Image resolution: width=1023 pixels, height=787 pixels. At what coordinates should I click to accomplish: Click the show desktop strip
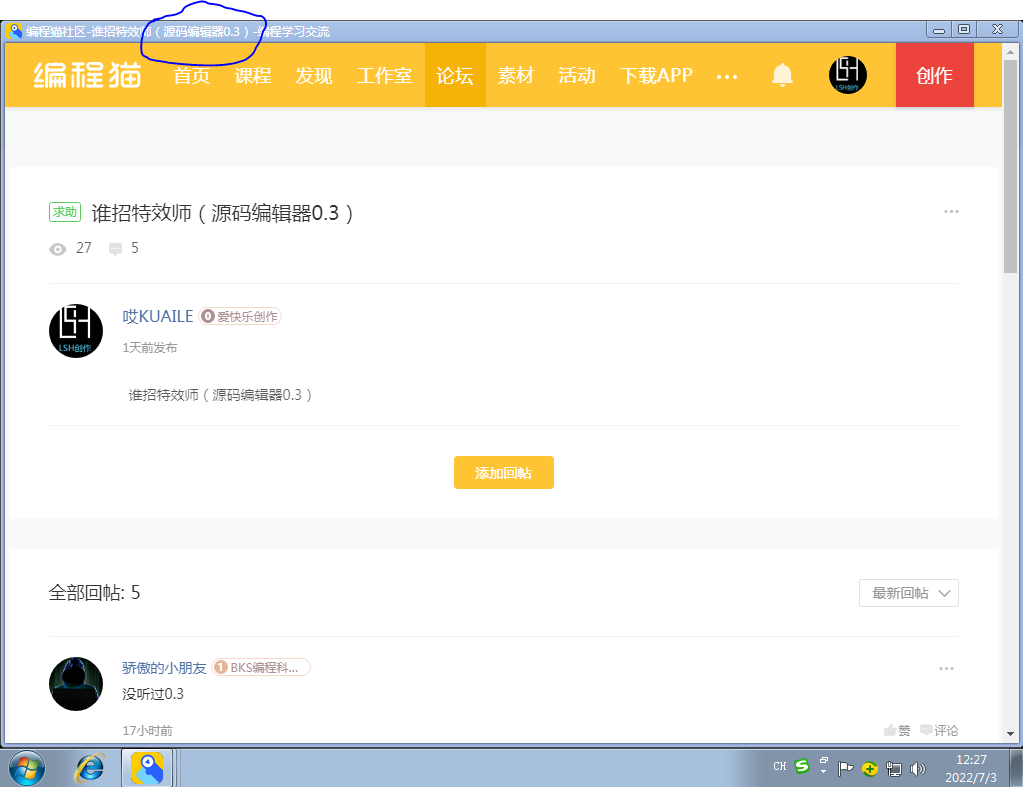pos(1016,767)
